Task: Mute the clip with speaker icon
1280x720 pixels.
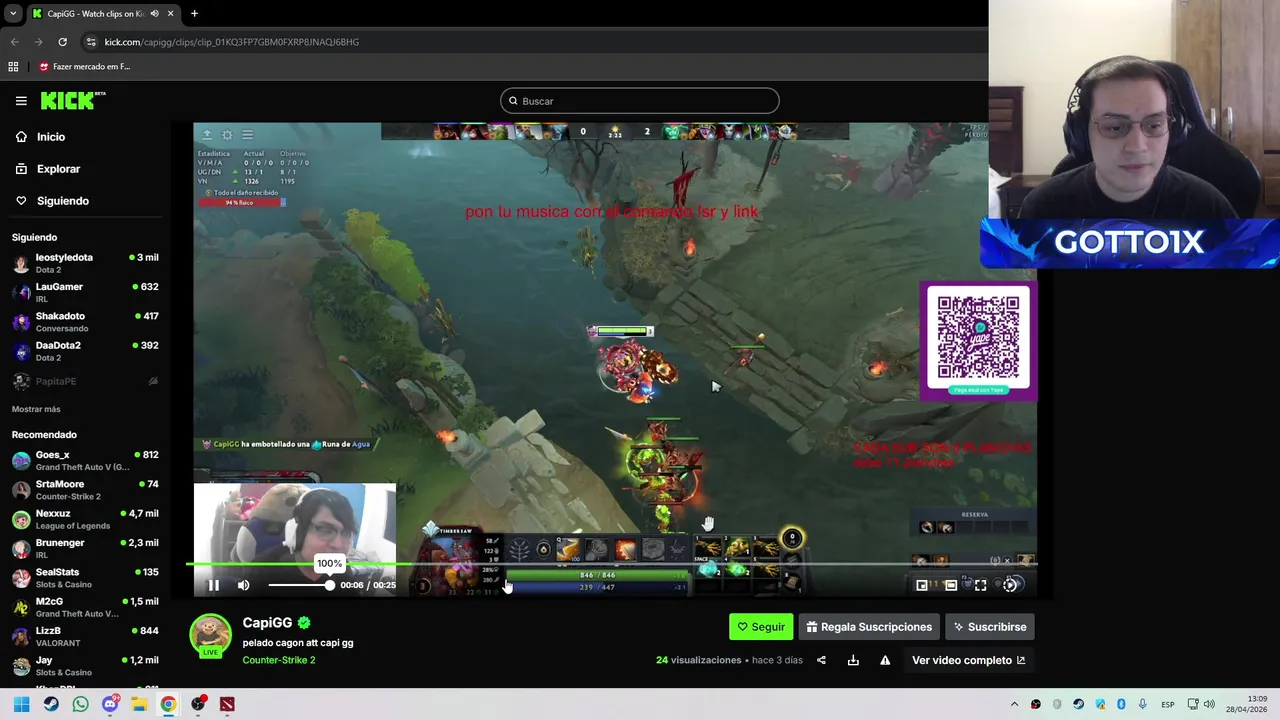Action: (243, 585)
